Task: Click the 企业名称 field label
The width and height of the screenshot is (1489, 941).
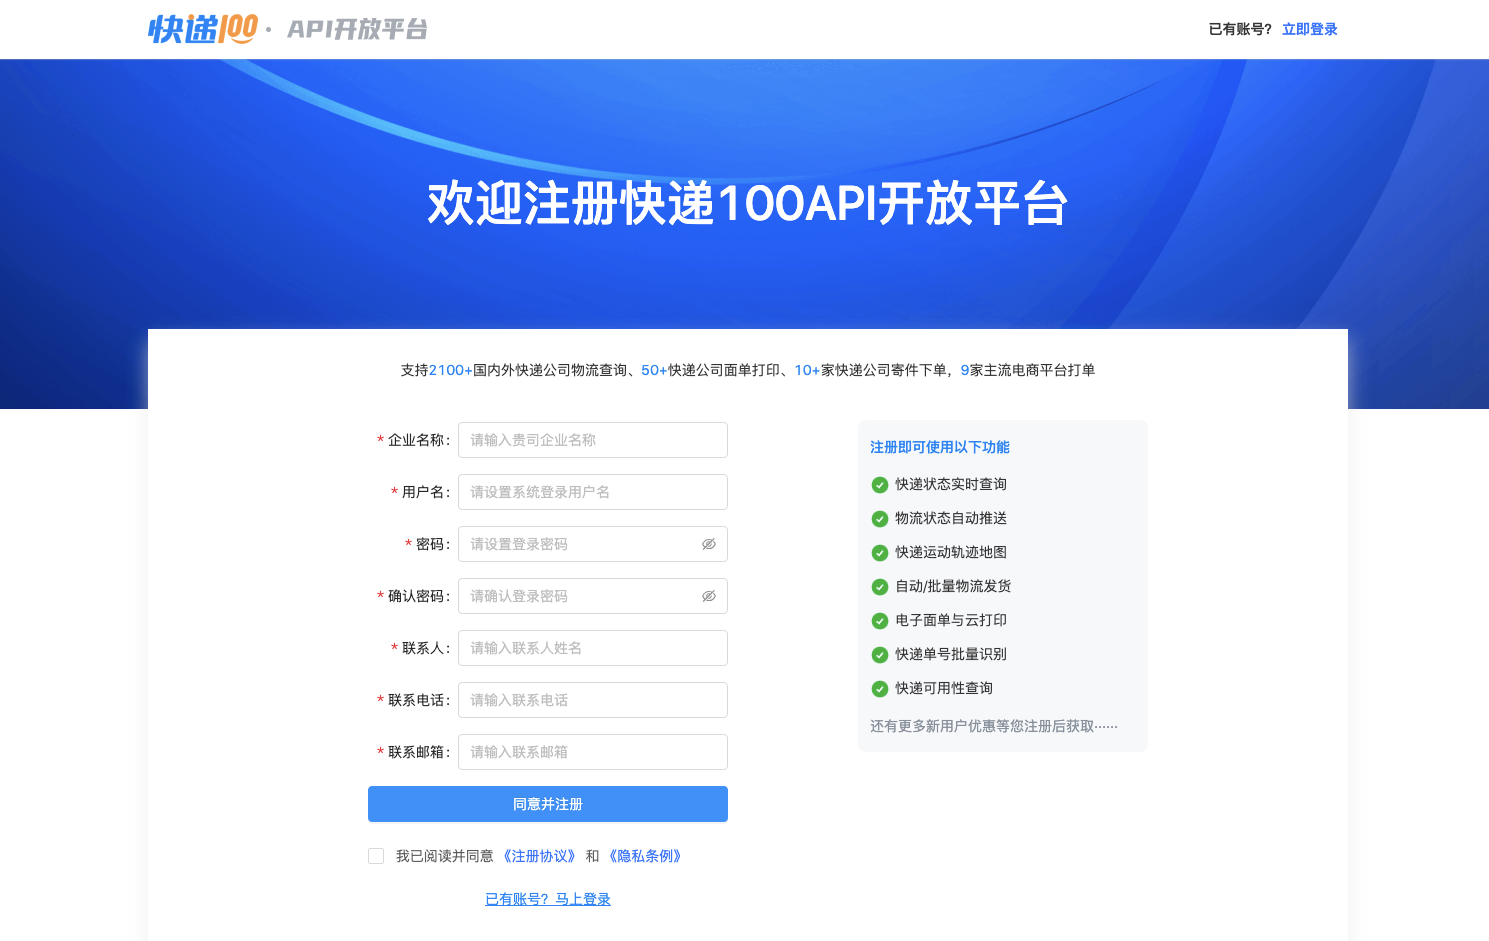Action: coord(418,440)
